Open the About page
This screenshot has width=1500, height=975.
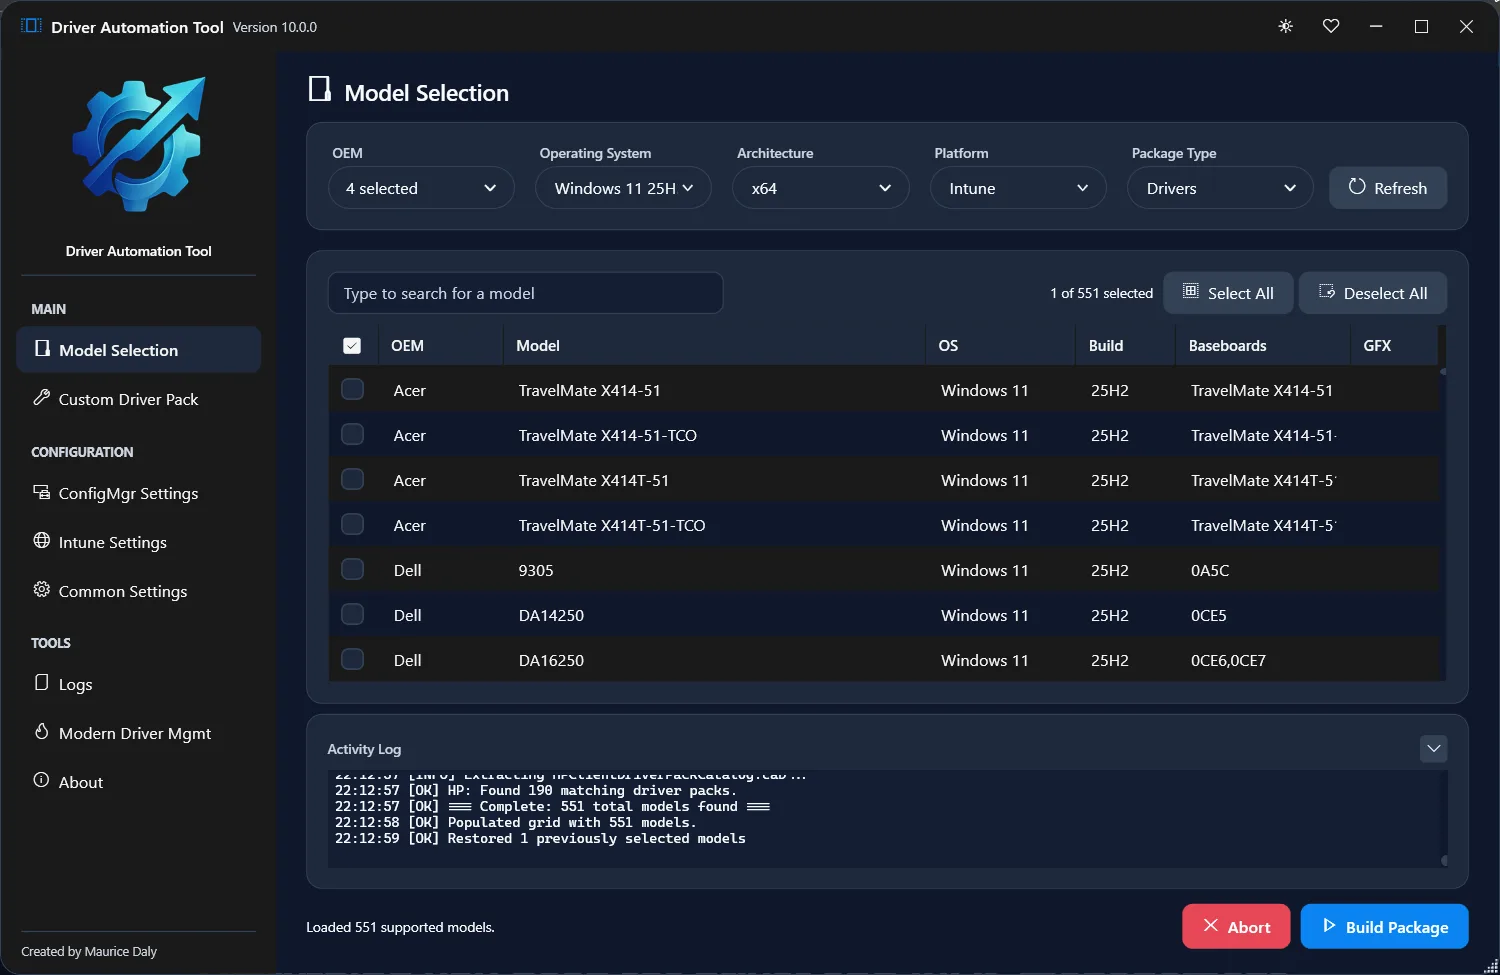(139, 782)
